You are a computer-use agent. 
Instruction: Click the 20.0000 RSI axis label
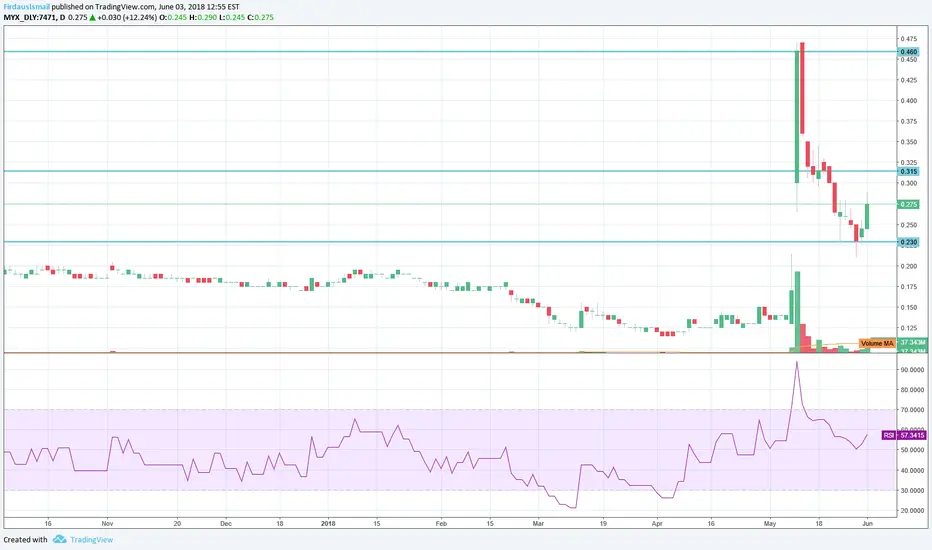click(x=912, y=511)
